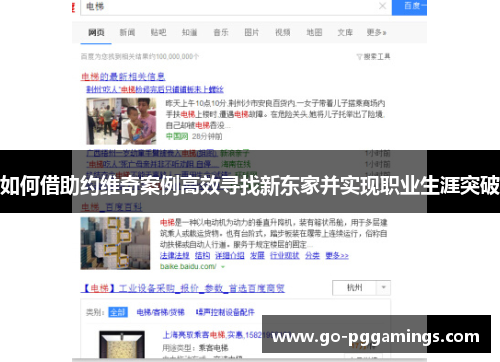
Task: Open the 视频 tab
Action: pos(283,32)
